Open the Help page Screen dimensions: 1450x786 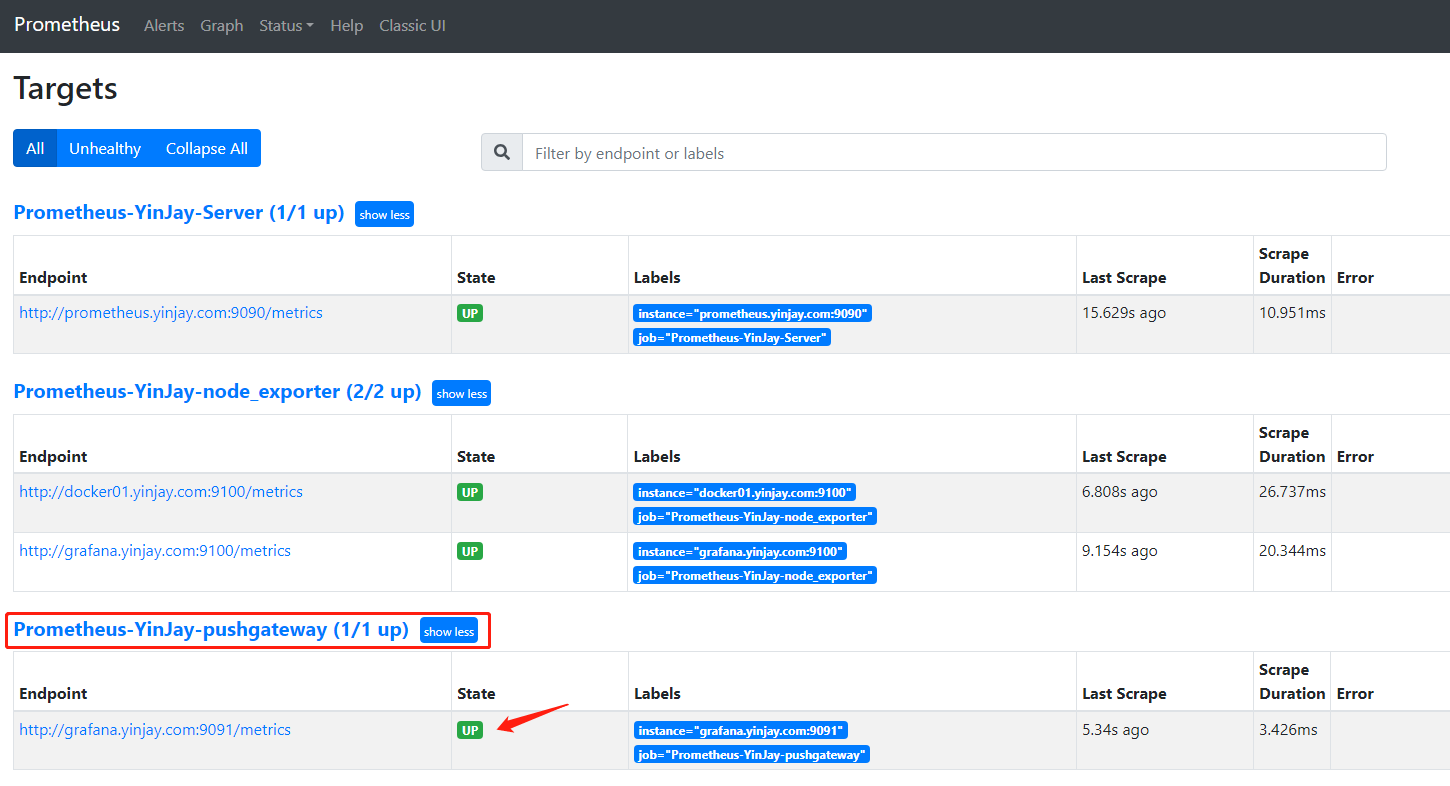coord(346,26)
